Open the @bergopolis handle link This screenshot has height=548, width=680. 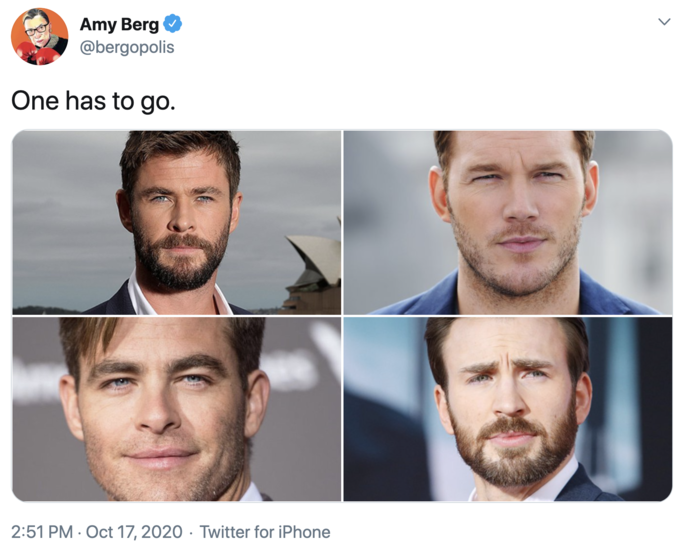tap(126, 47)
